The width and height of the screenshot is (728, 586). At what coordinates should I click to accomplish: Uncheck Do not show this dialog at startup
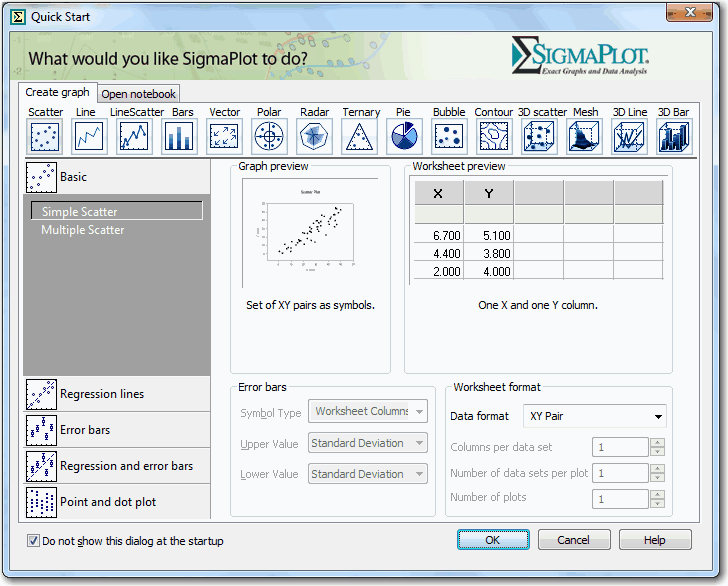tap(33, 541)
